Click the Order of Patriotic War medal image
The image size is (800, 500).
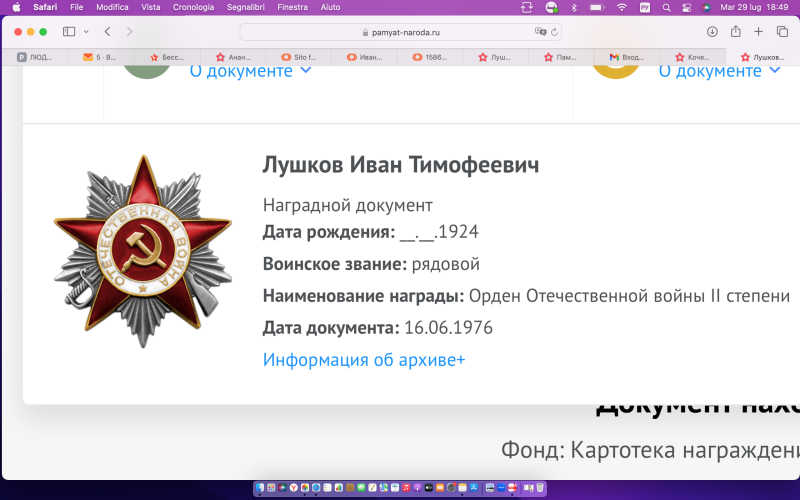coord(143,251)
